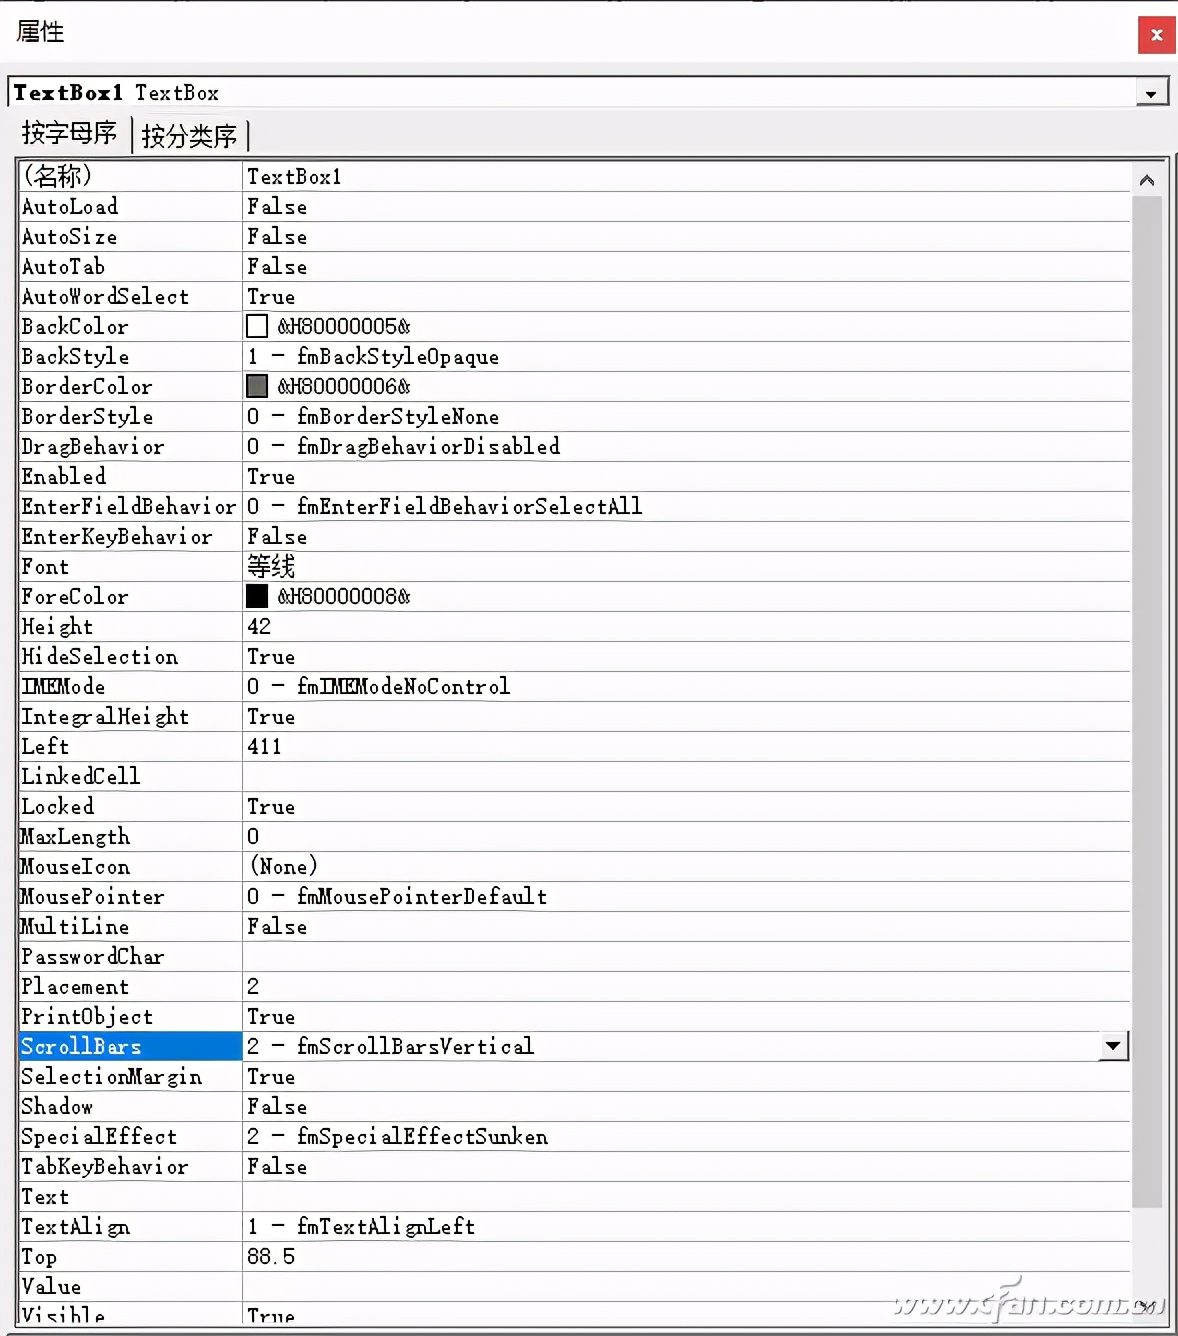This screenshot has width=1178, height=1336.
Task: Select the Font property name
Action: coord(45,566)
